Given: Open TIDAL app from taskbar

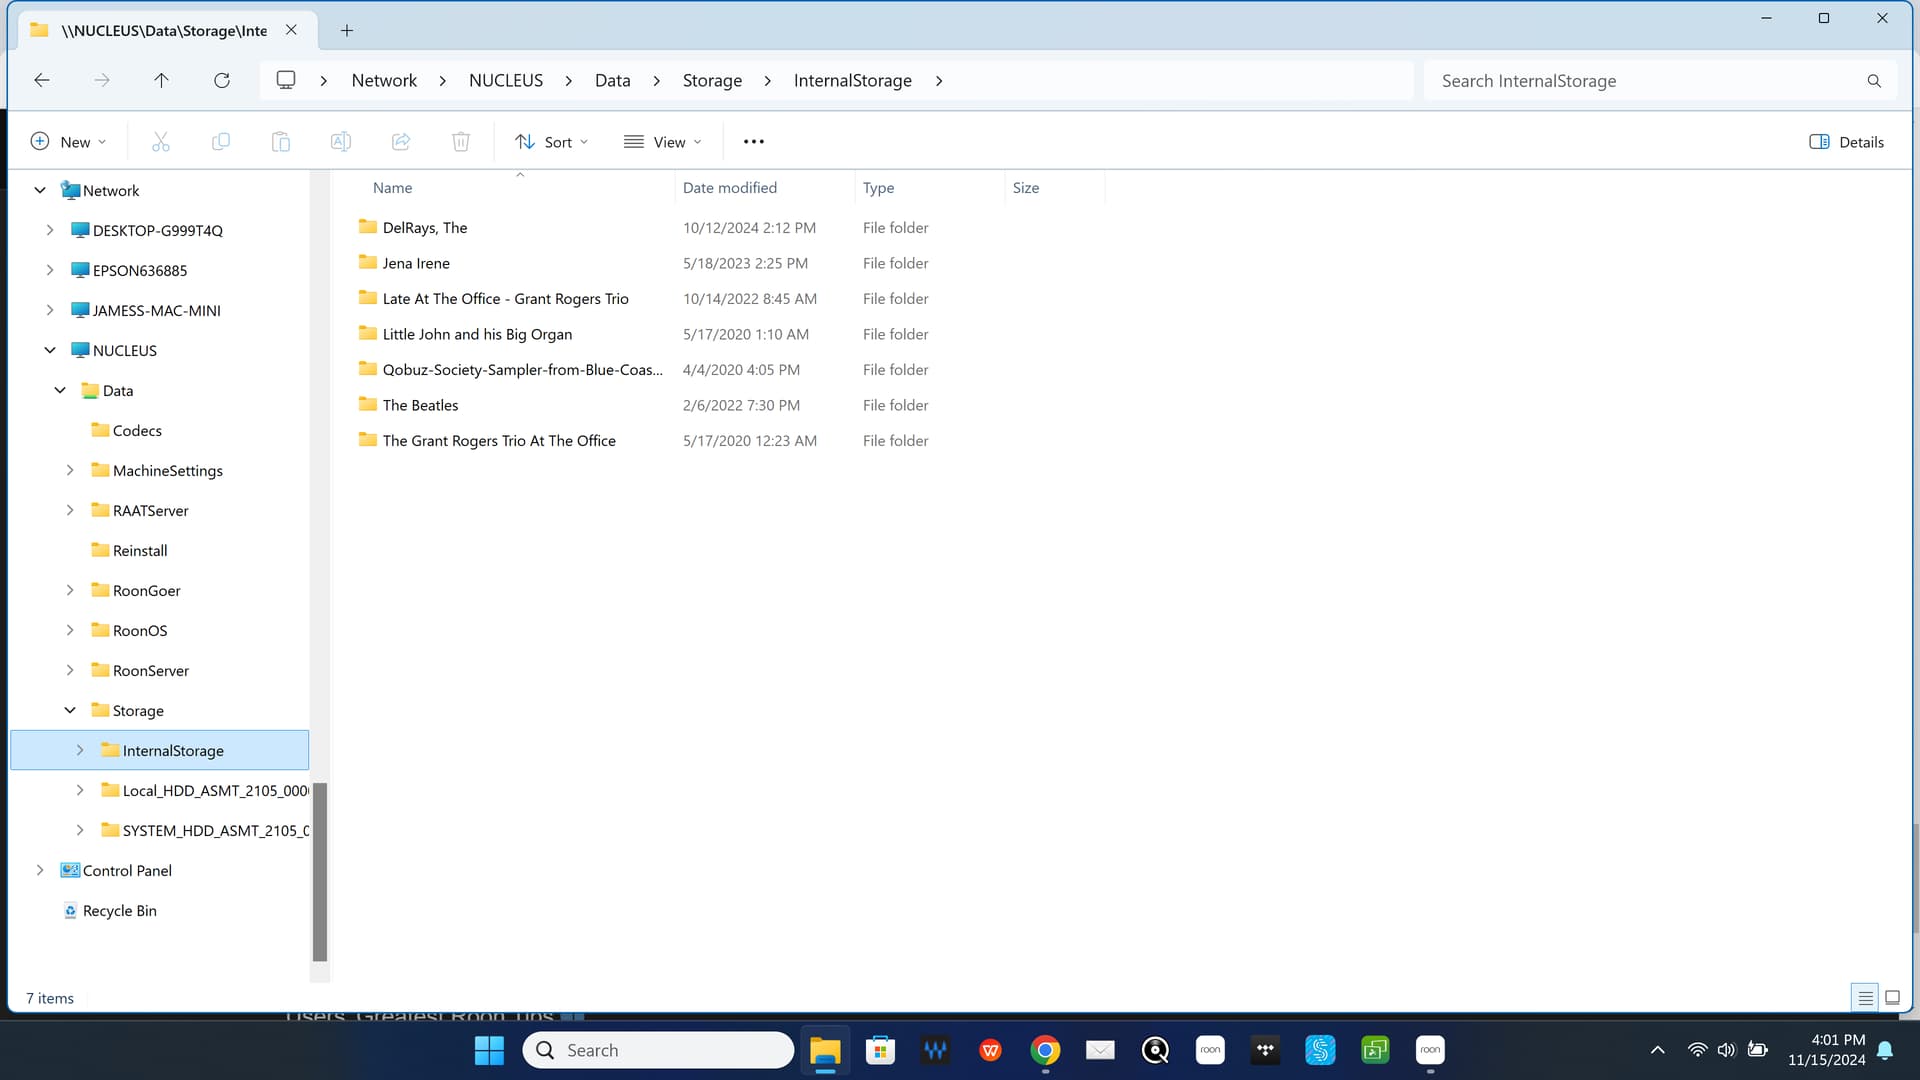Looking at the screenshot, I should (x=1265, y=1050).
